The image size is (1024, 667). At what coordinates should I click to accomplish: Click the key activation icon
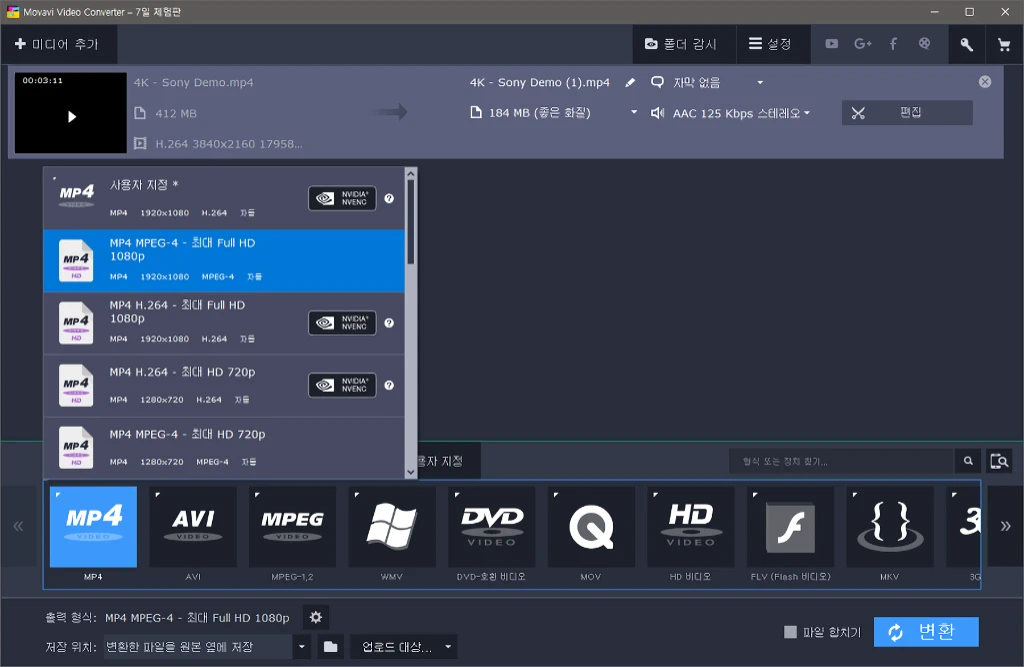tap(967, 44)
